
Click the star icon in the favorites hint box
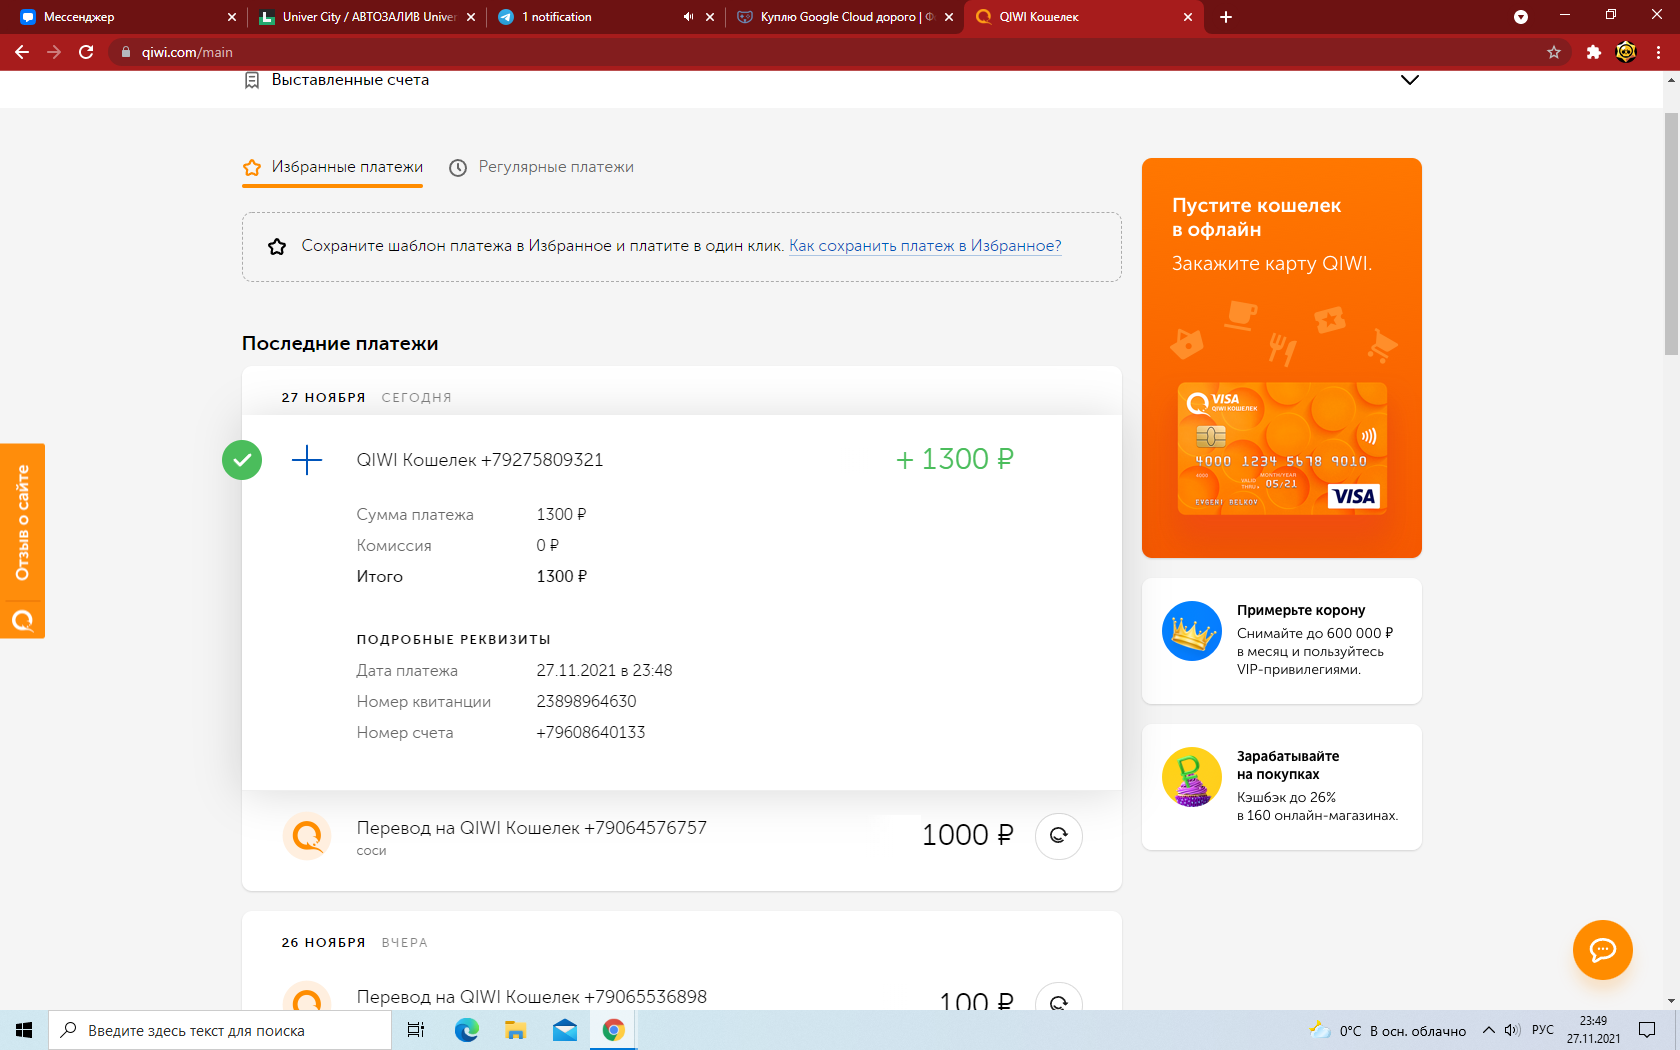(x=277, y=246)
